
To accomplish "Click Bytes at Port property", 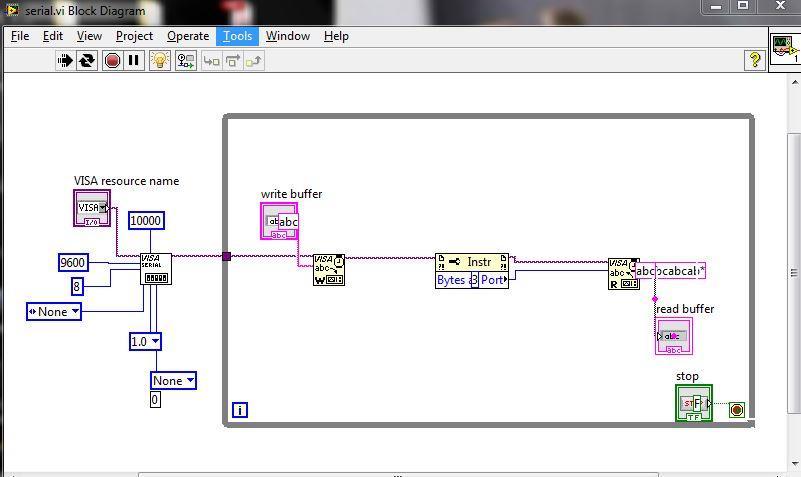I will 472,280.
